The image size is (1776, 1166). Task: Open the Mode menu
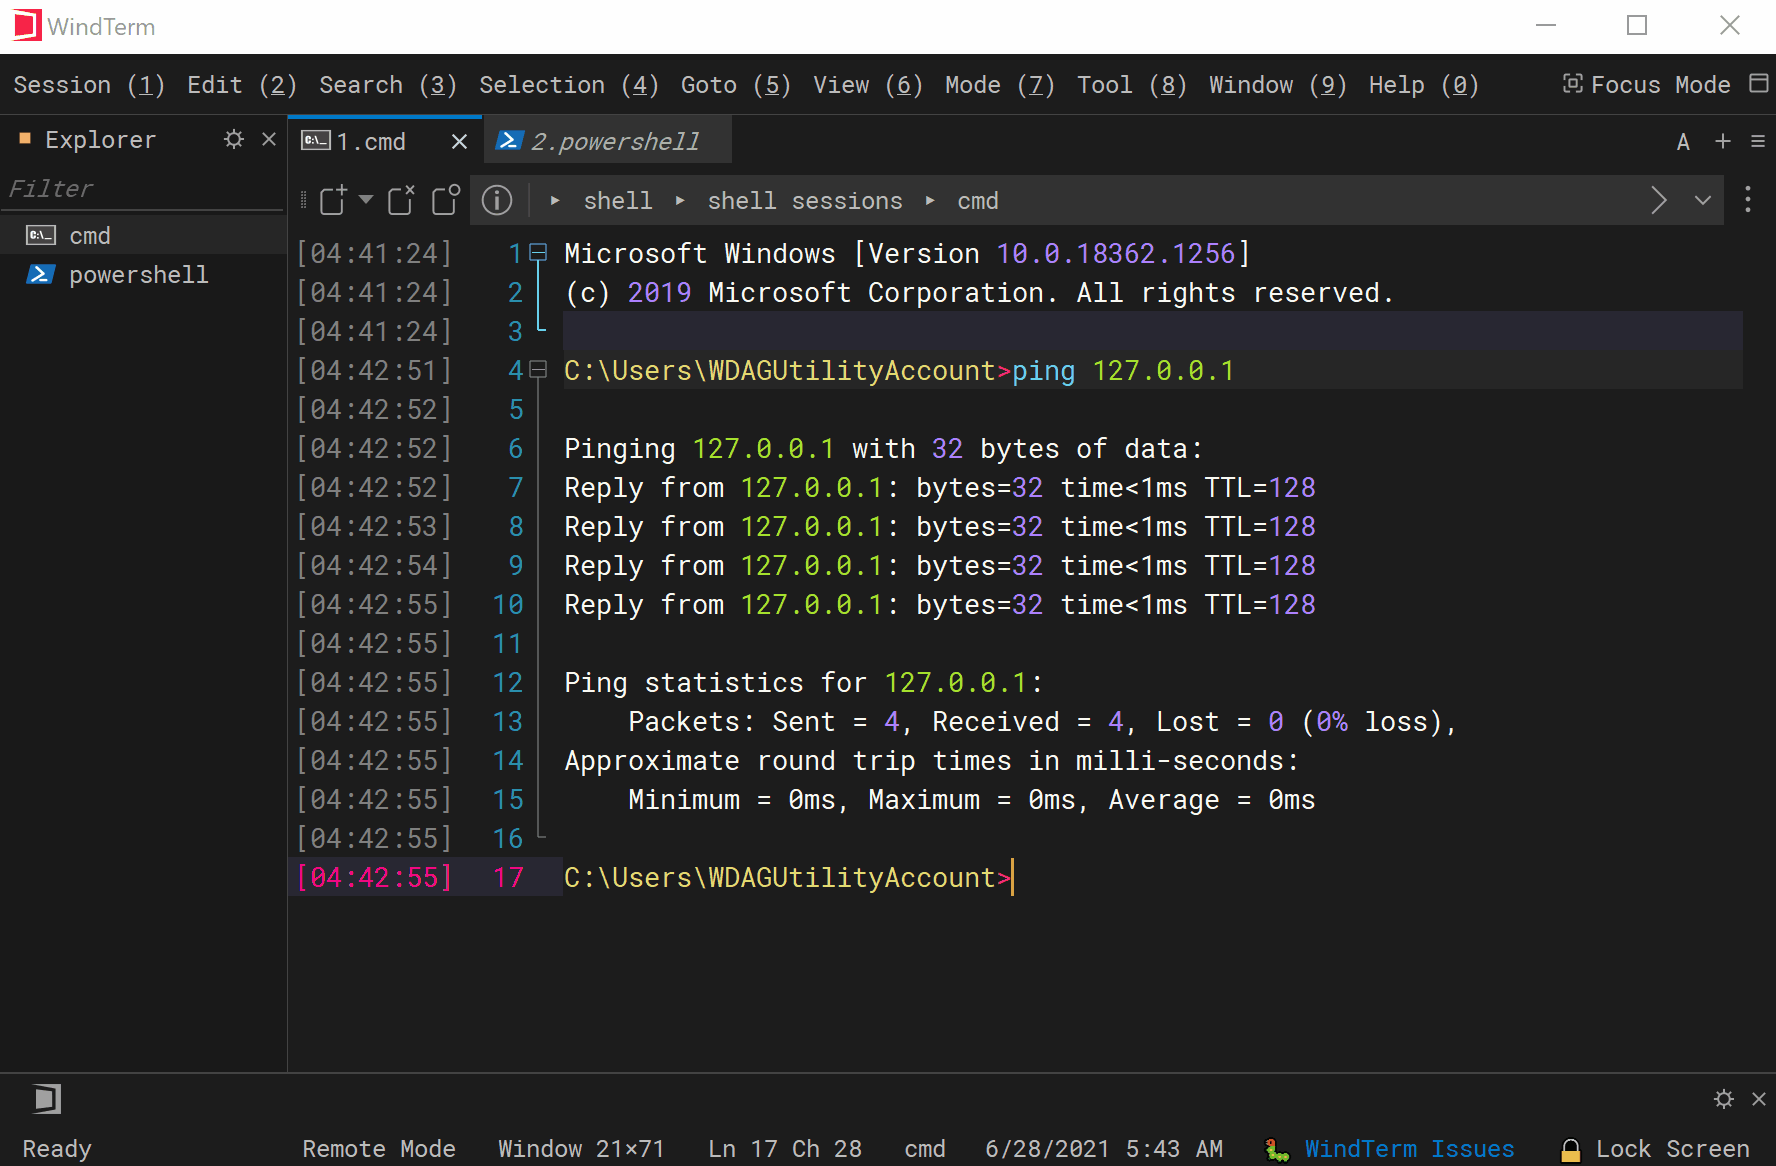tap(1000, 85)
